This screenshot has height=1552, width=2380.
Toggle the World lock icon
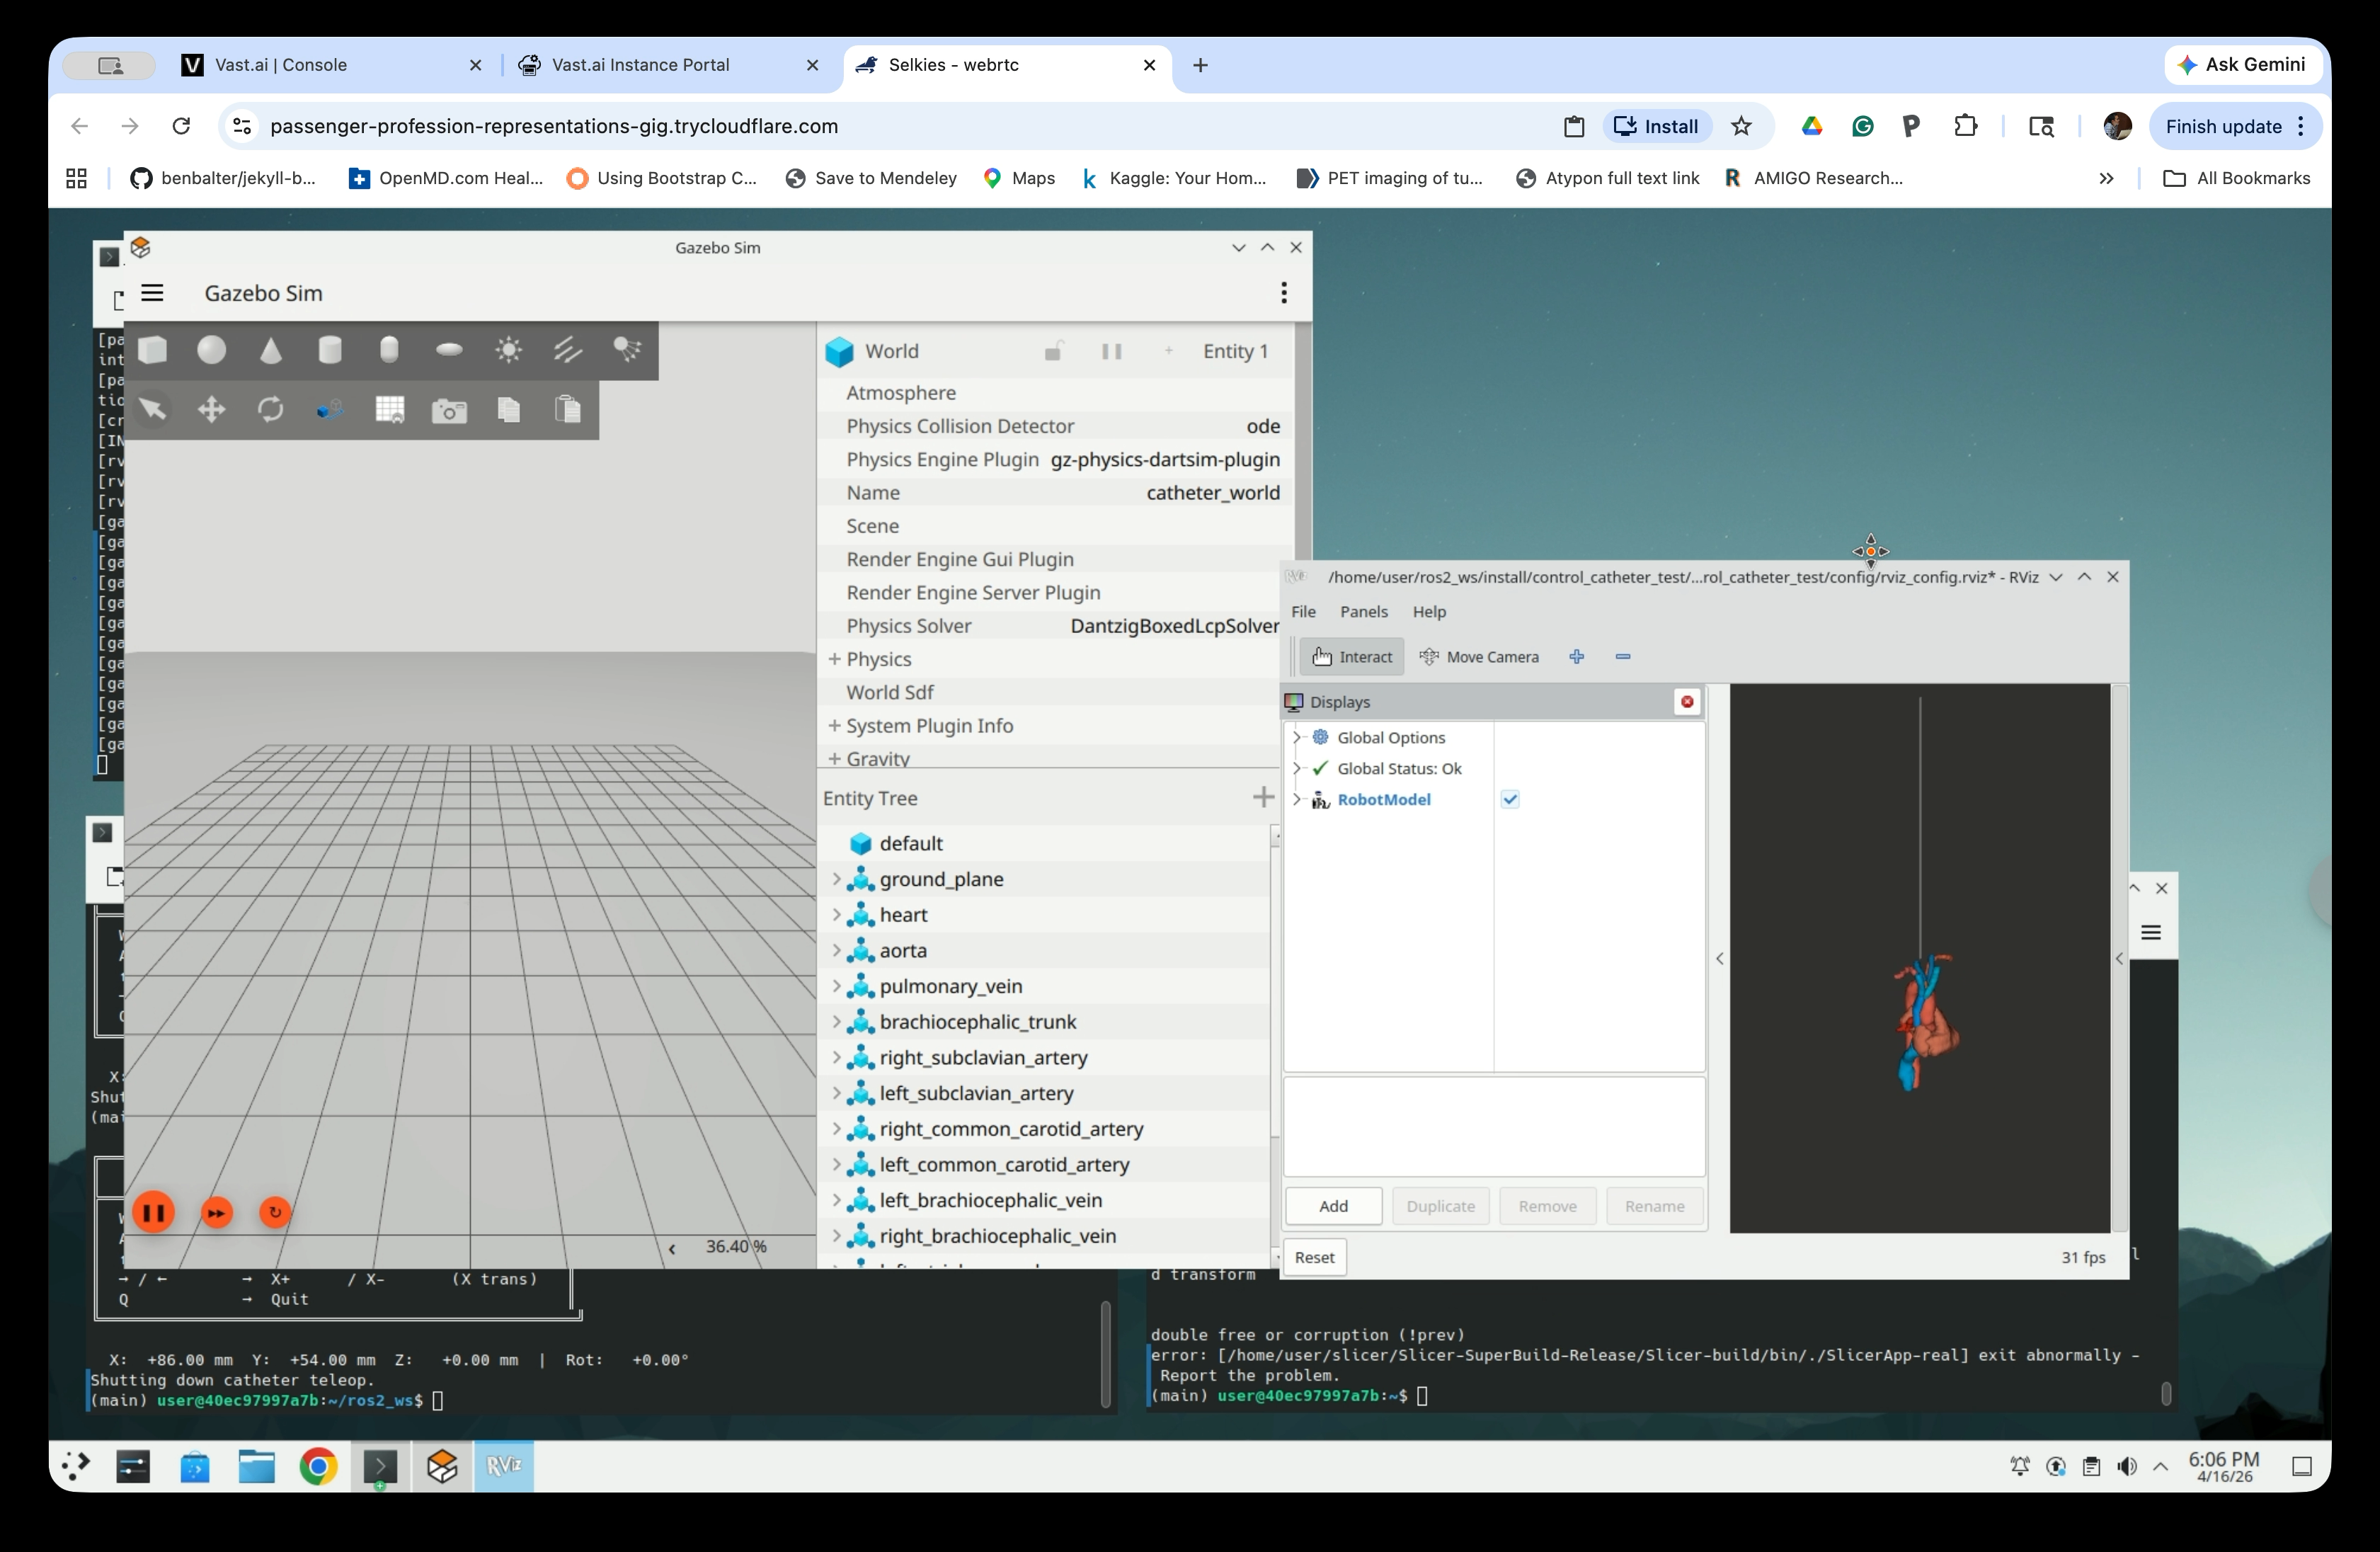[x=1053, y=351]
